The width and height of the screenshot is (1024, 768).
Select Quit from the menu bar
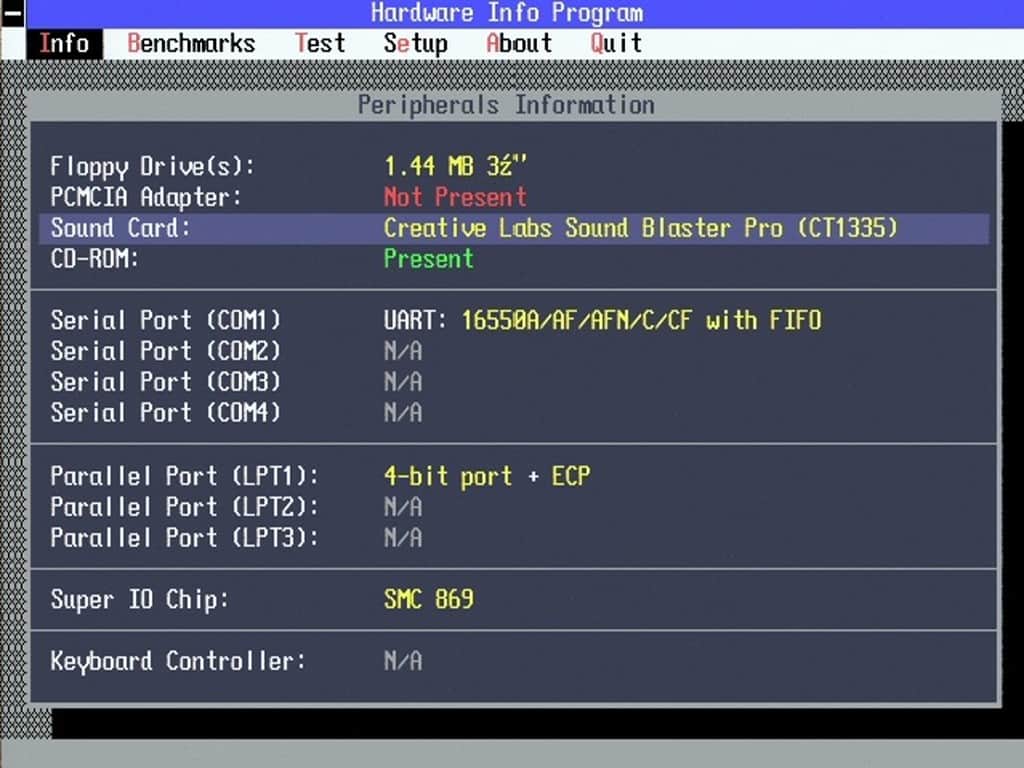click(616, 44)
